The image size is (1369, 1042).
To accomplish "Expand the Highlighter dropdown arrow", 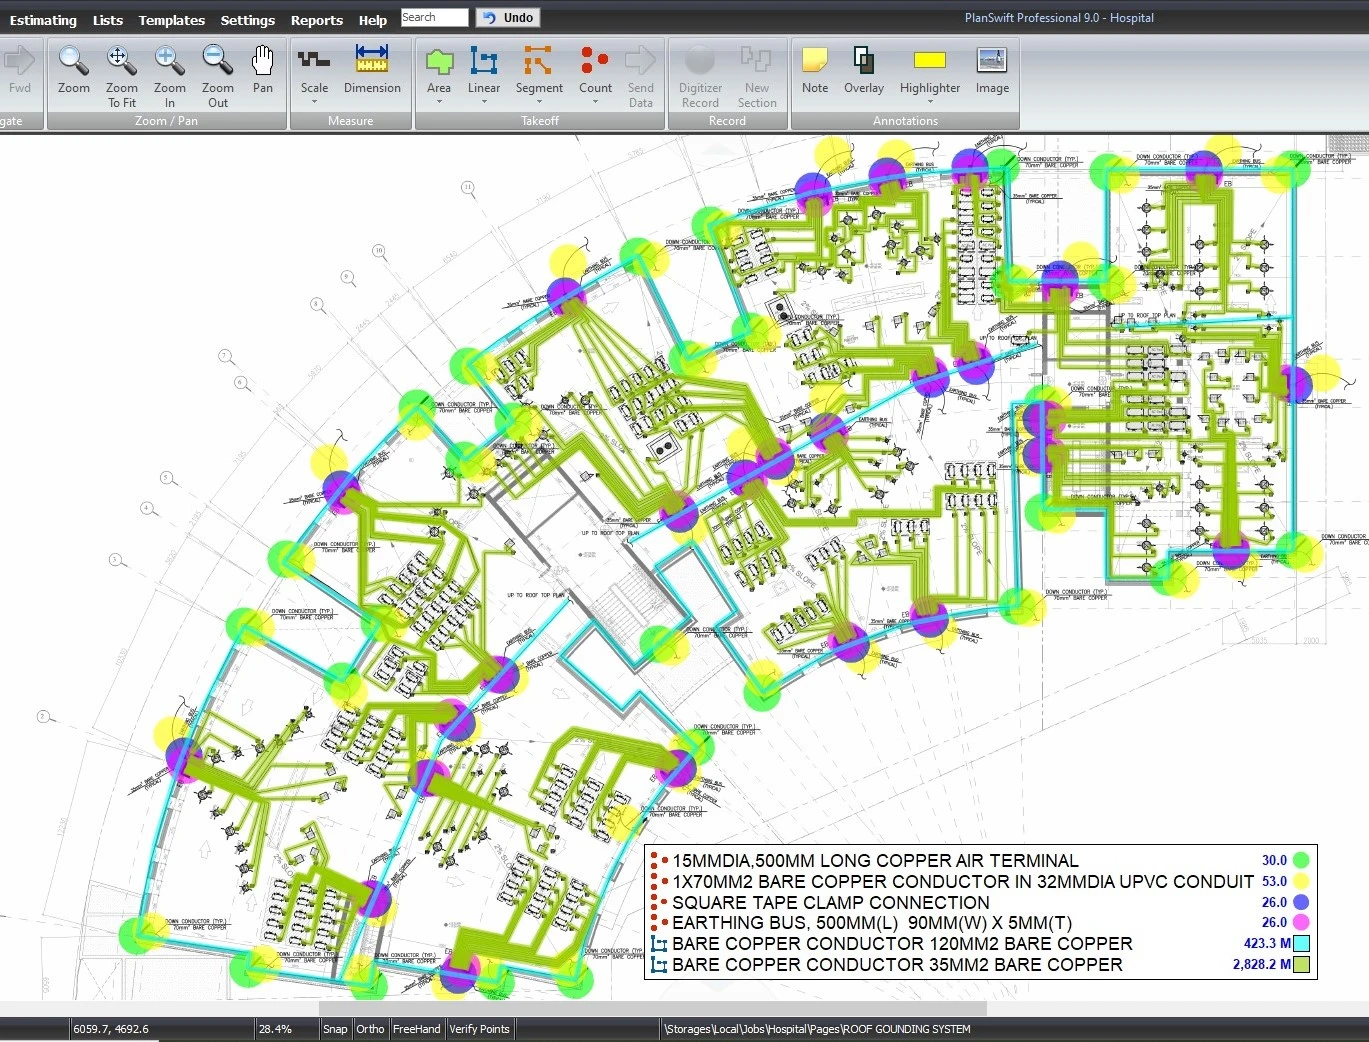I will click(930, 102).
